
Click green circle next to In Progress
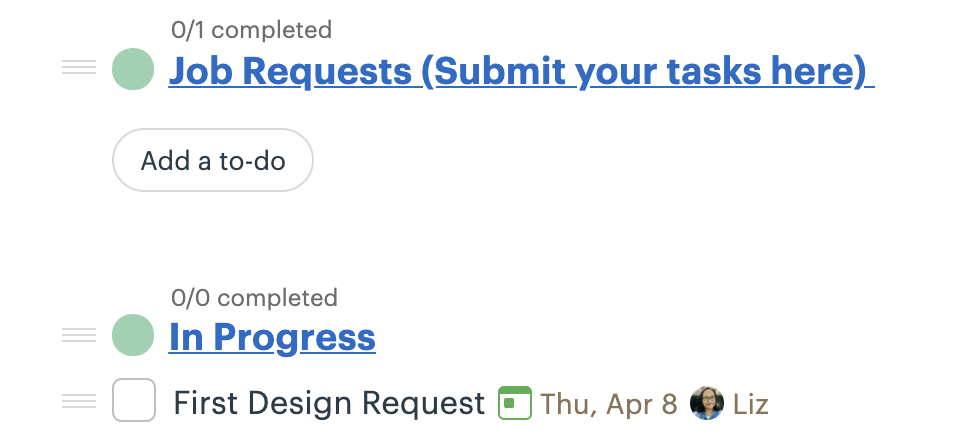click(133, 336)
